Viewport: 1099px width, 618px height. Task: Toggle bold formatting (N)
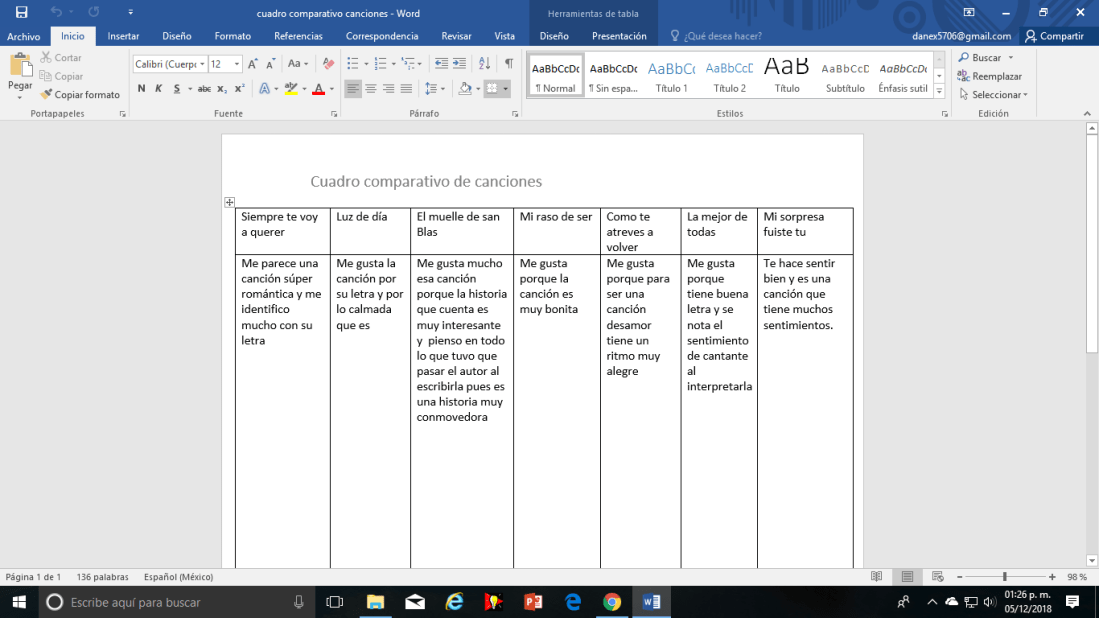(x=141, y=89)
